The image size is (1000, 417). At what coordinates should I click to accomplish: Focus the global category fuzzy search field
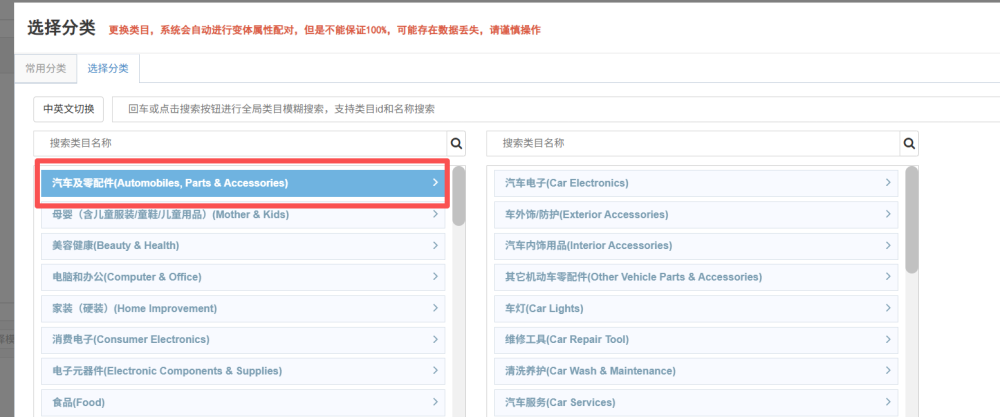tap(556, 109)
